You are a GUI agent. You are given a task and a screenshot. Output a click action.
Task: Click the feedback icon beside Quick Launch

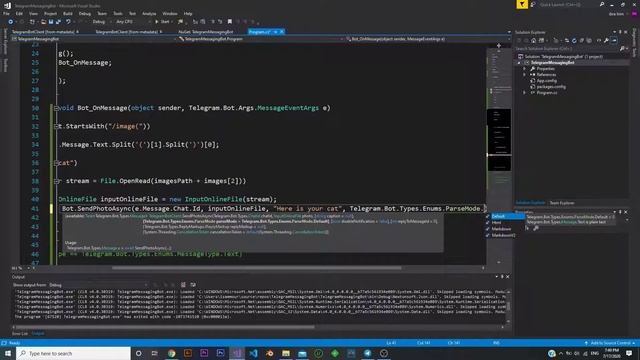coord(533,4)
